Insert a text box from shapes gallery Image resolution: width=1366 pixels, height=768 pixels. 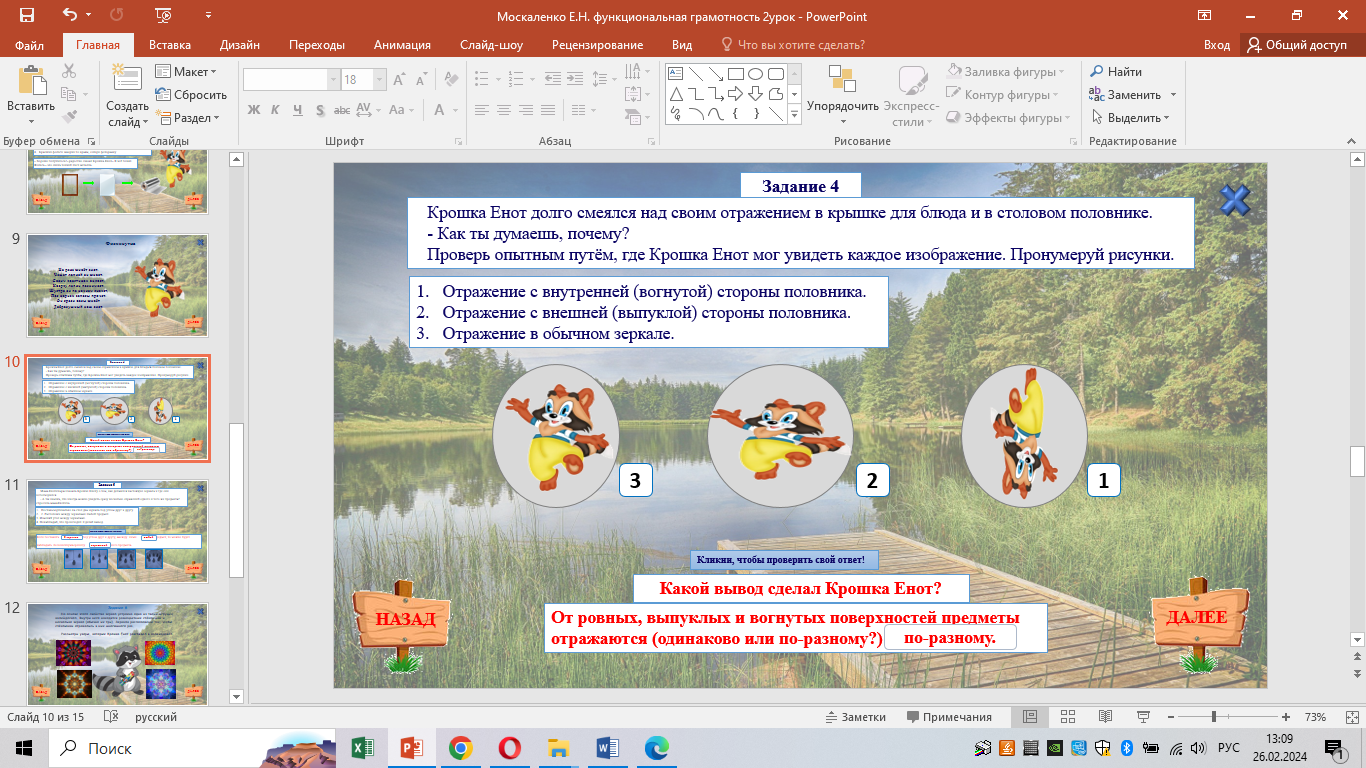point(676,73)
